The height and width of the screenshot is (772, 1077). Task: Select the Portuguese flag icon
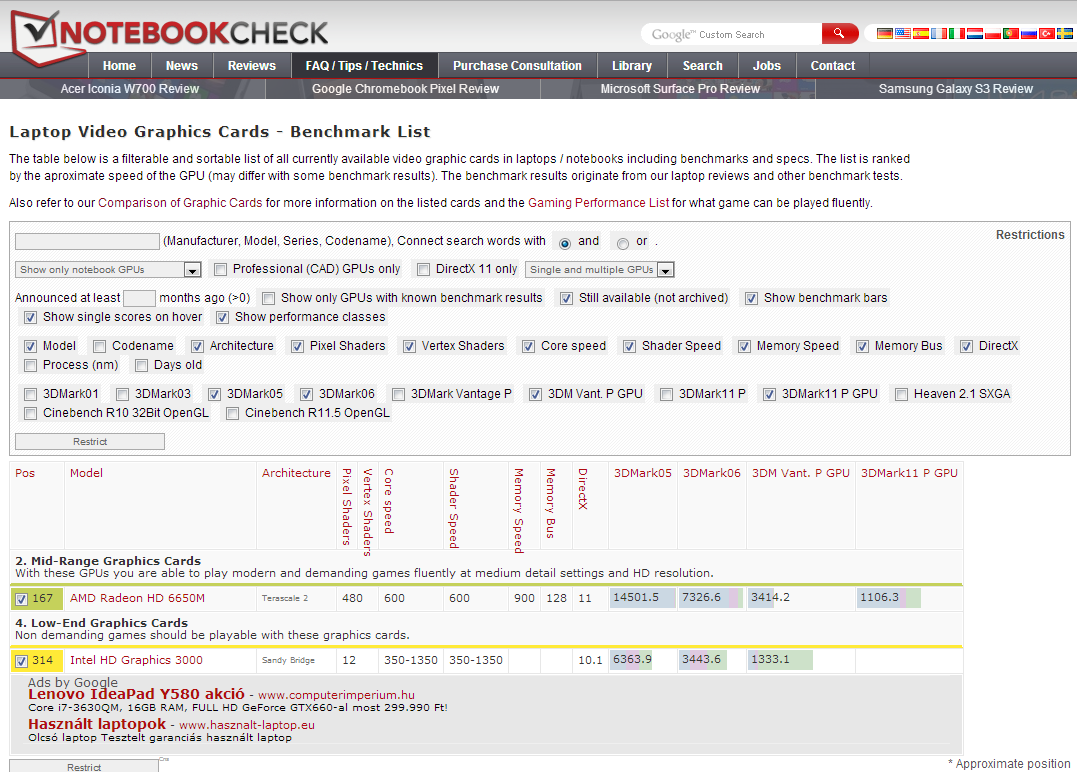tap(1010, 33)
